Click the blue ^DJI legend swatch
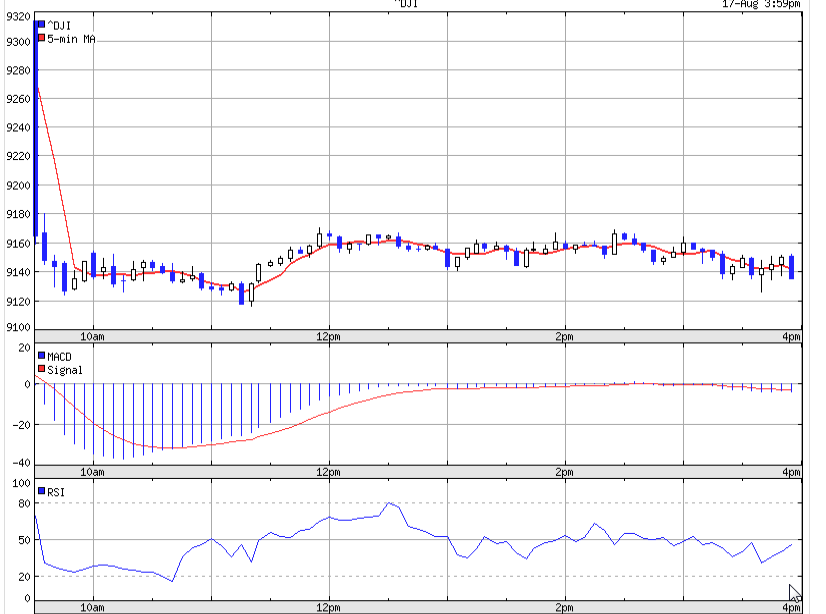This screenshot has height=614, width=826. (x=42, y=24)
